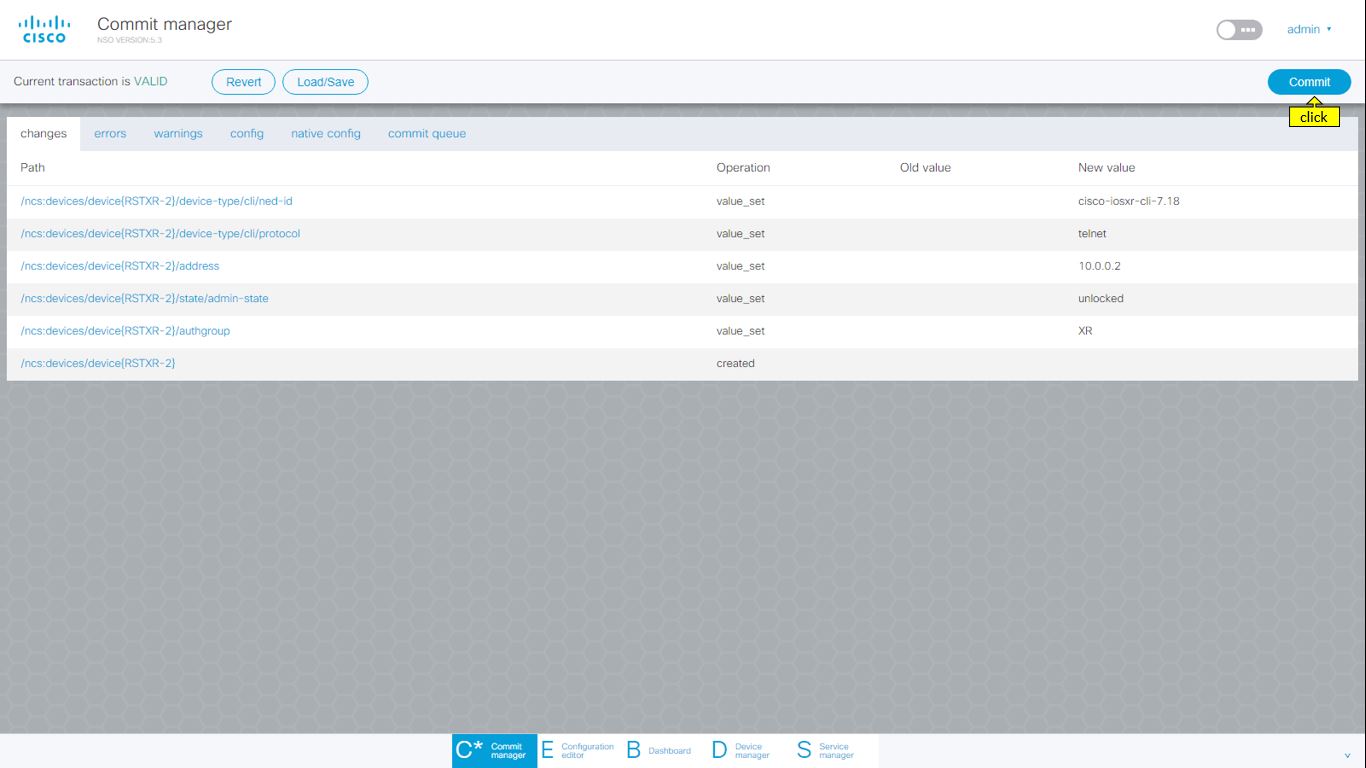Open the Service manager
The width and height of the screenshot is (1366, 768).
[826, 750]
